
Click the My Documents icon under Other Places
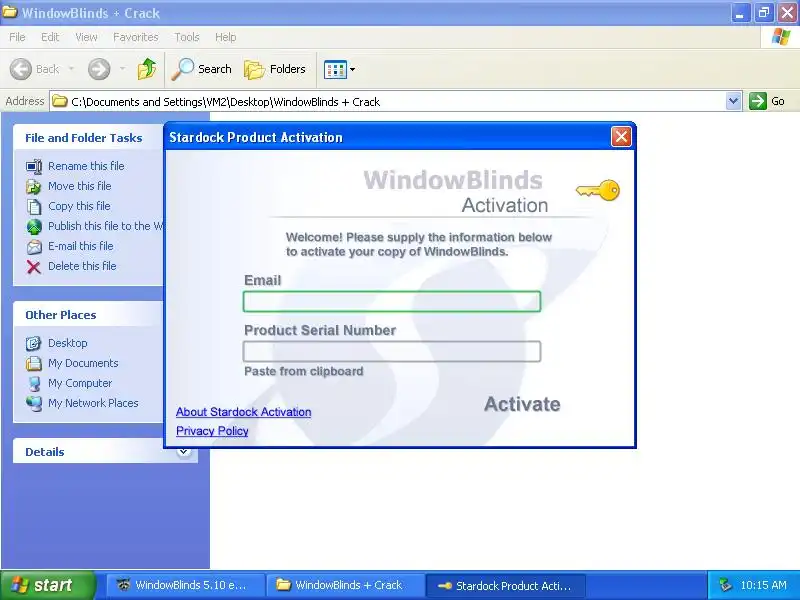pyautogui.click(x=34, y=363)
